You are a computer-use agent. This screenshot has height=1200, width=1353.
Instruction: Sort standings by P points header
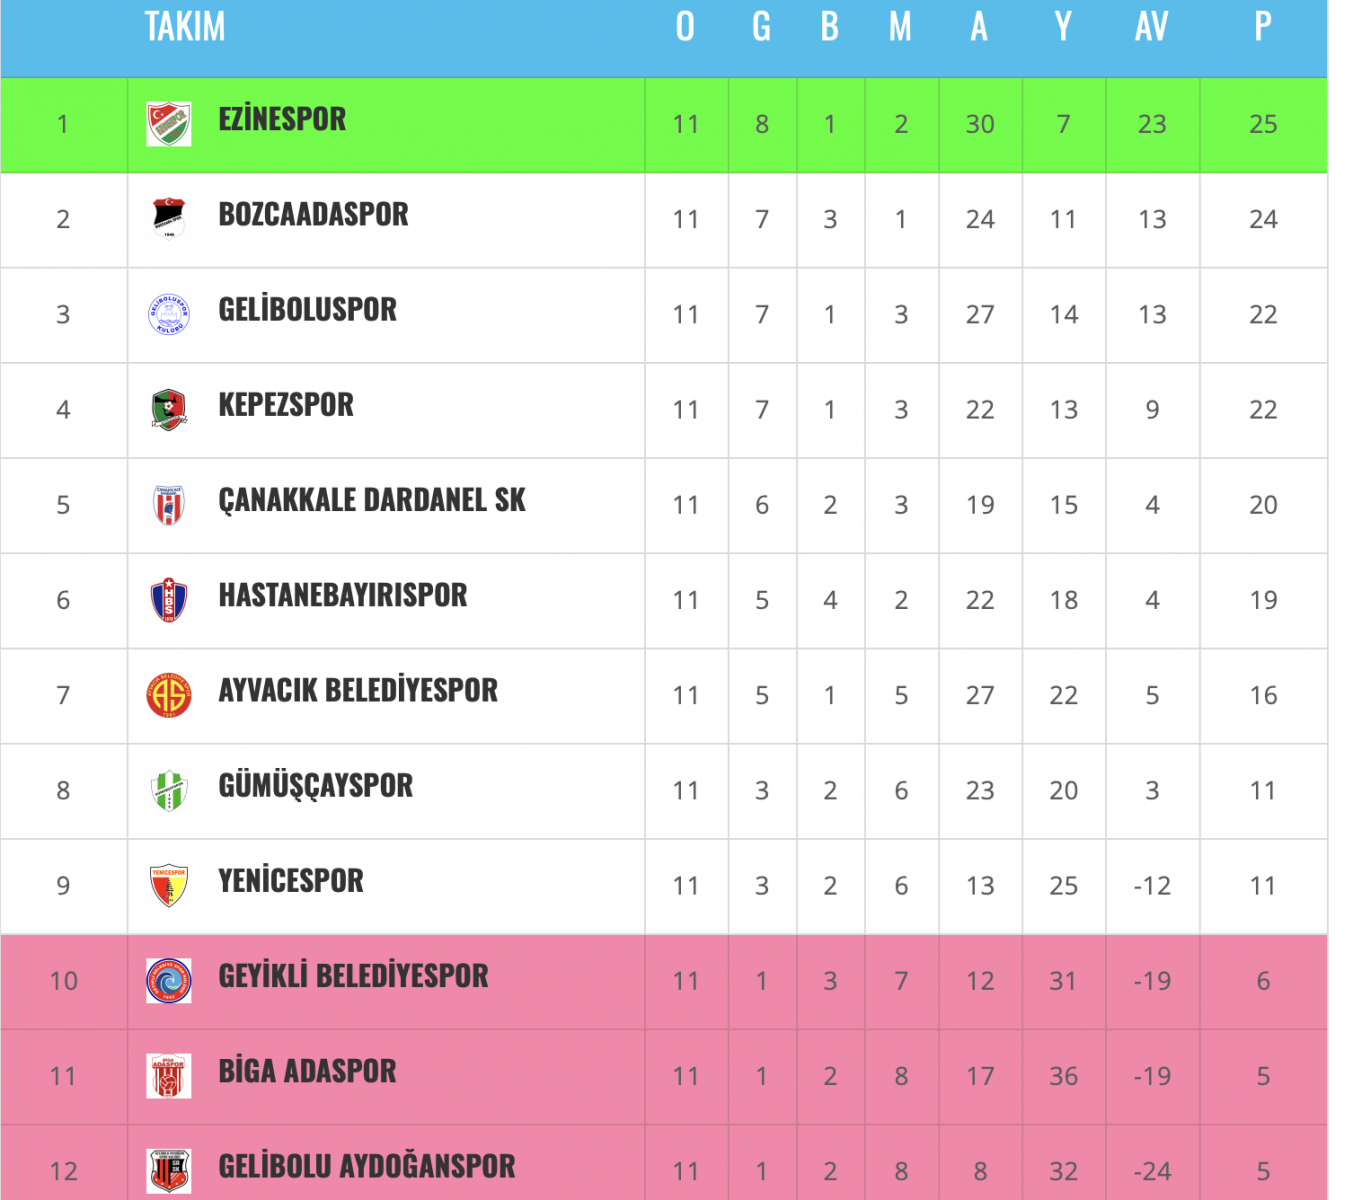(1263, 27)
